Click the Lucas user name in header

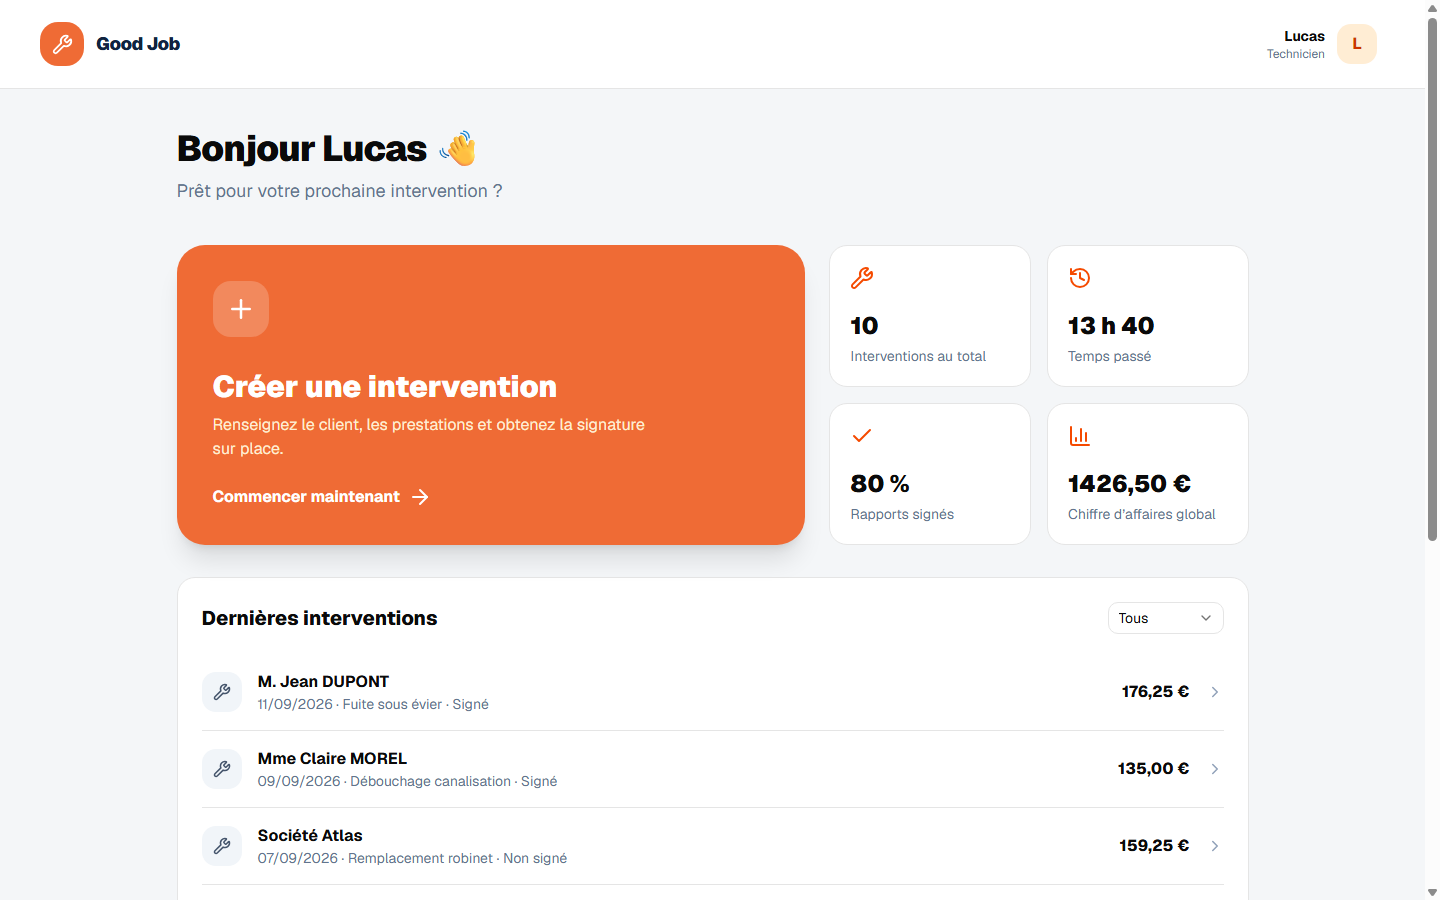pos(1304,36)
